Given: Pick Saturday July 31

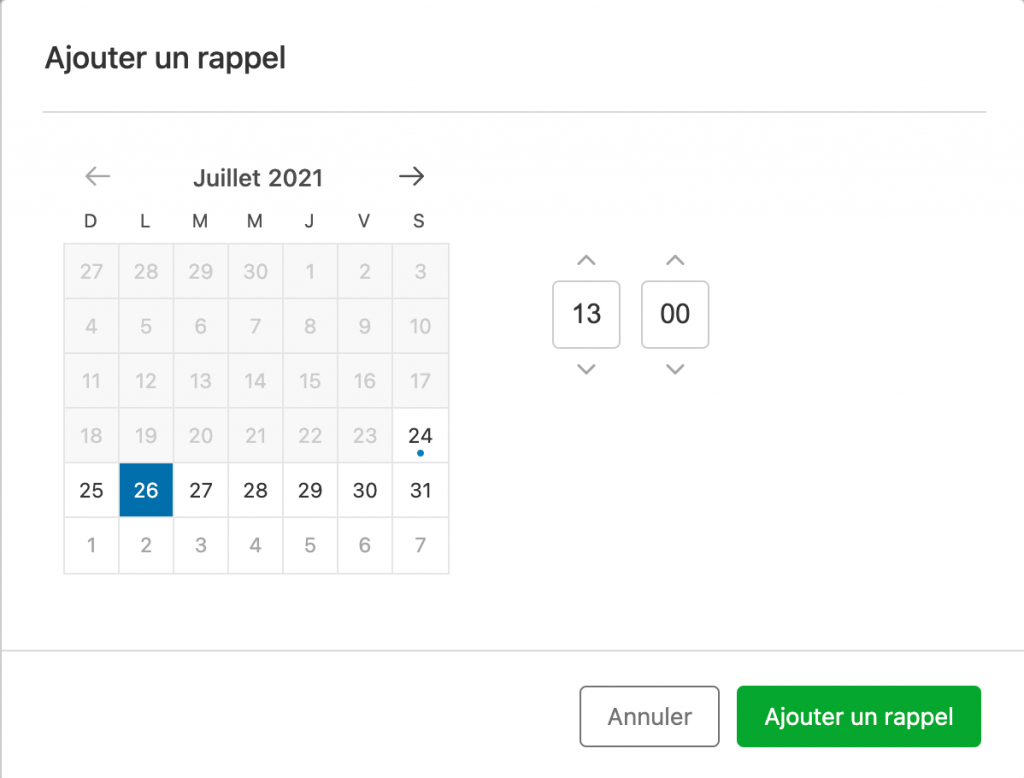Looking at the screenshot, I should click(x=421, y=491).
